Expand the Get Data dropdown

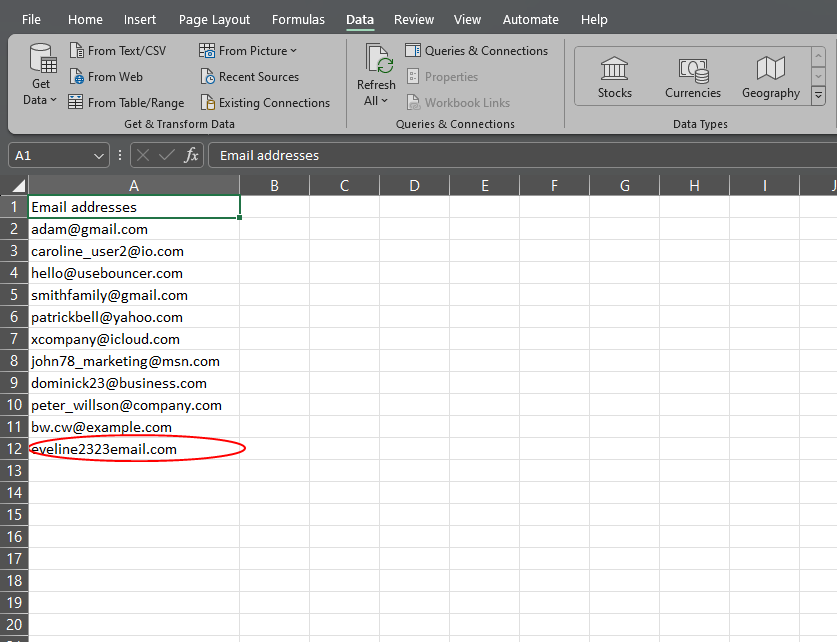pos(40,76)
